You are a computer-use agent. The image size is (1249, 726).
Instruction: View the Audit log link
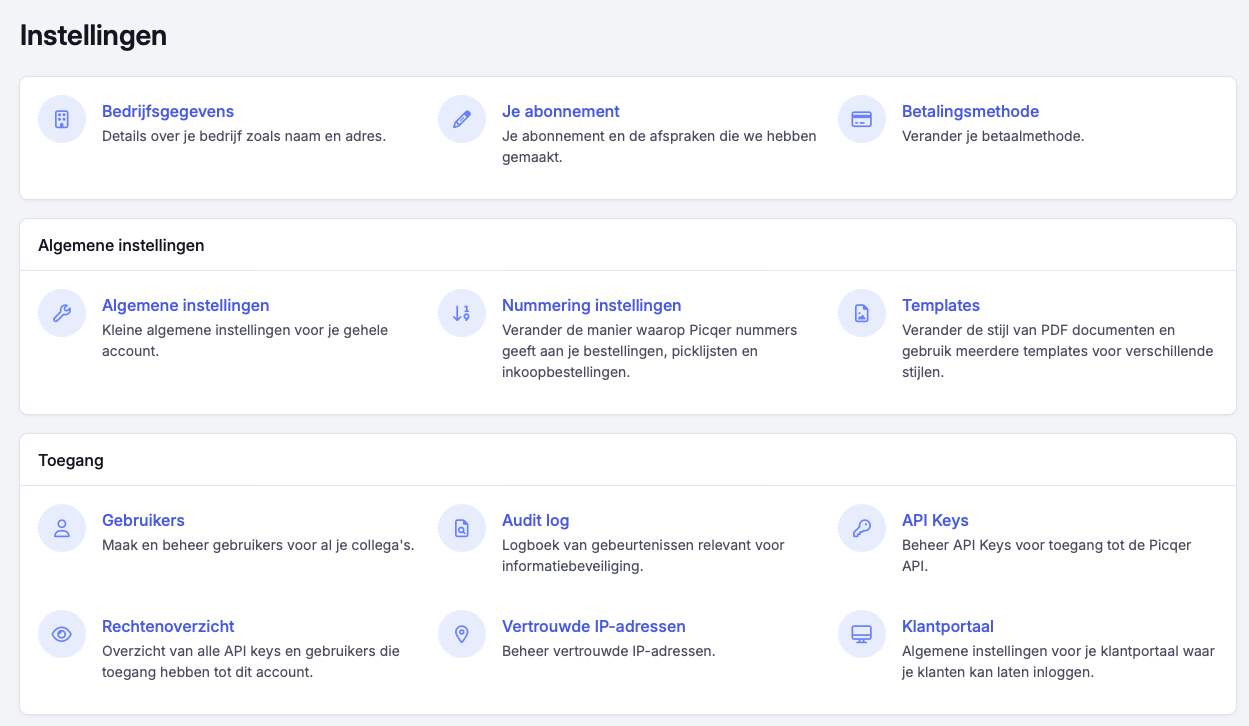point(535,520)
